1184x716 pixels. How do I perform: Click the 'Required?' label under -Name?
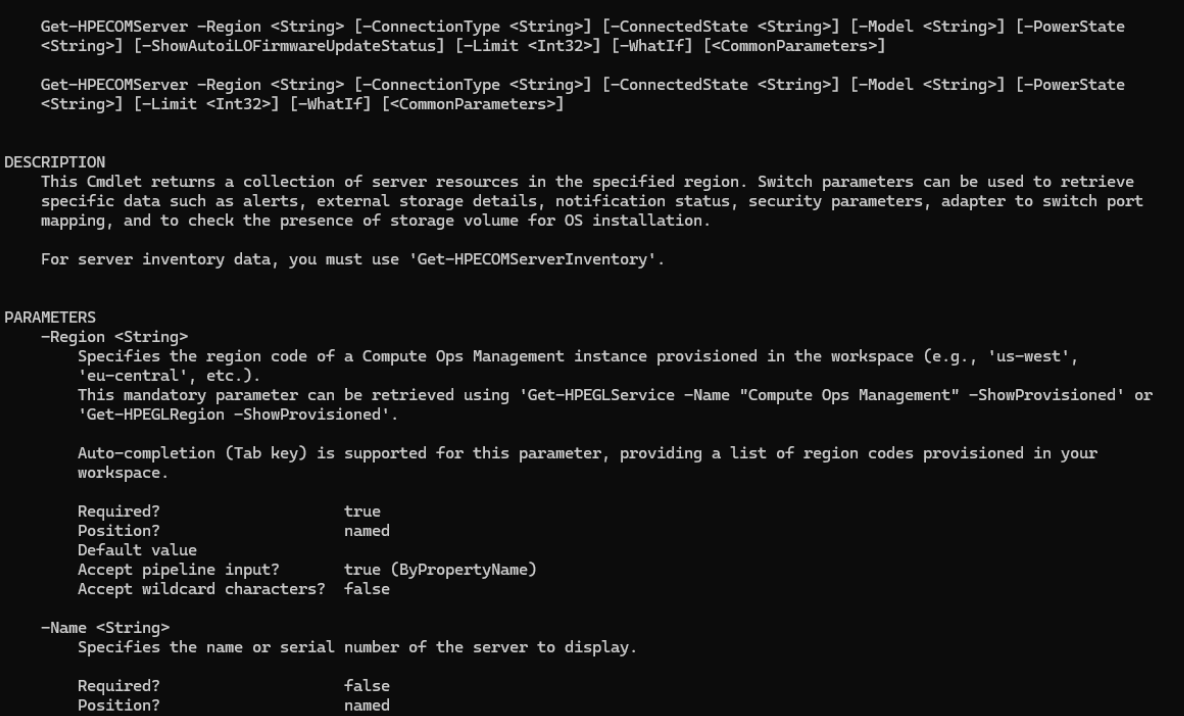pos(118,686)
